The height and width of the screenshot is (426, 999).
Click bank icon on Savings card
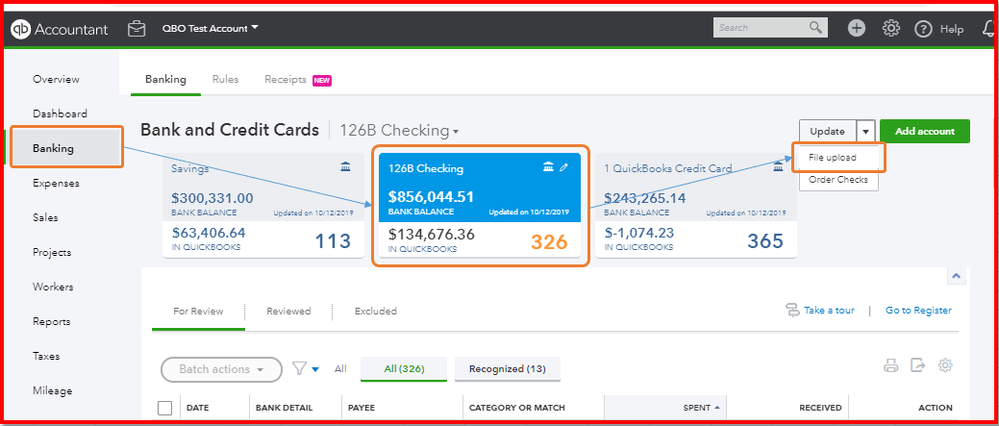[345, 167]
